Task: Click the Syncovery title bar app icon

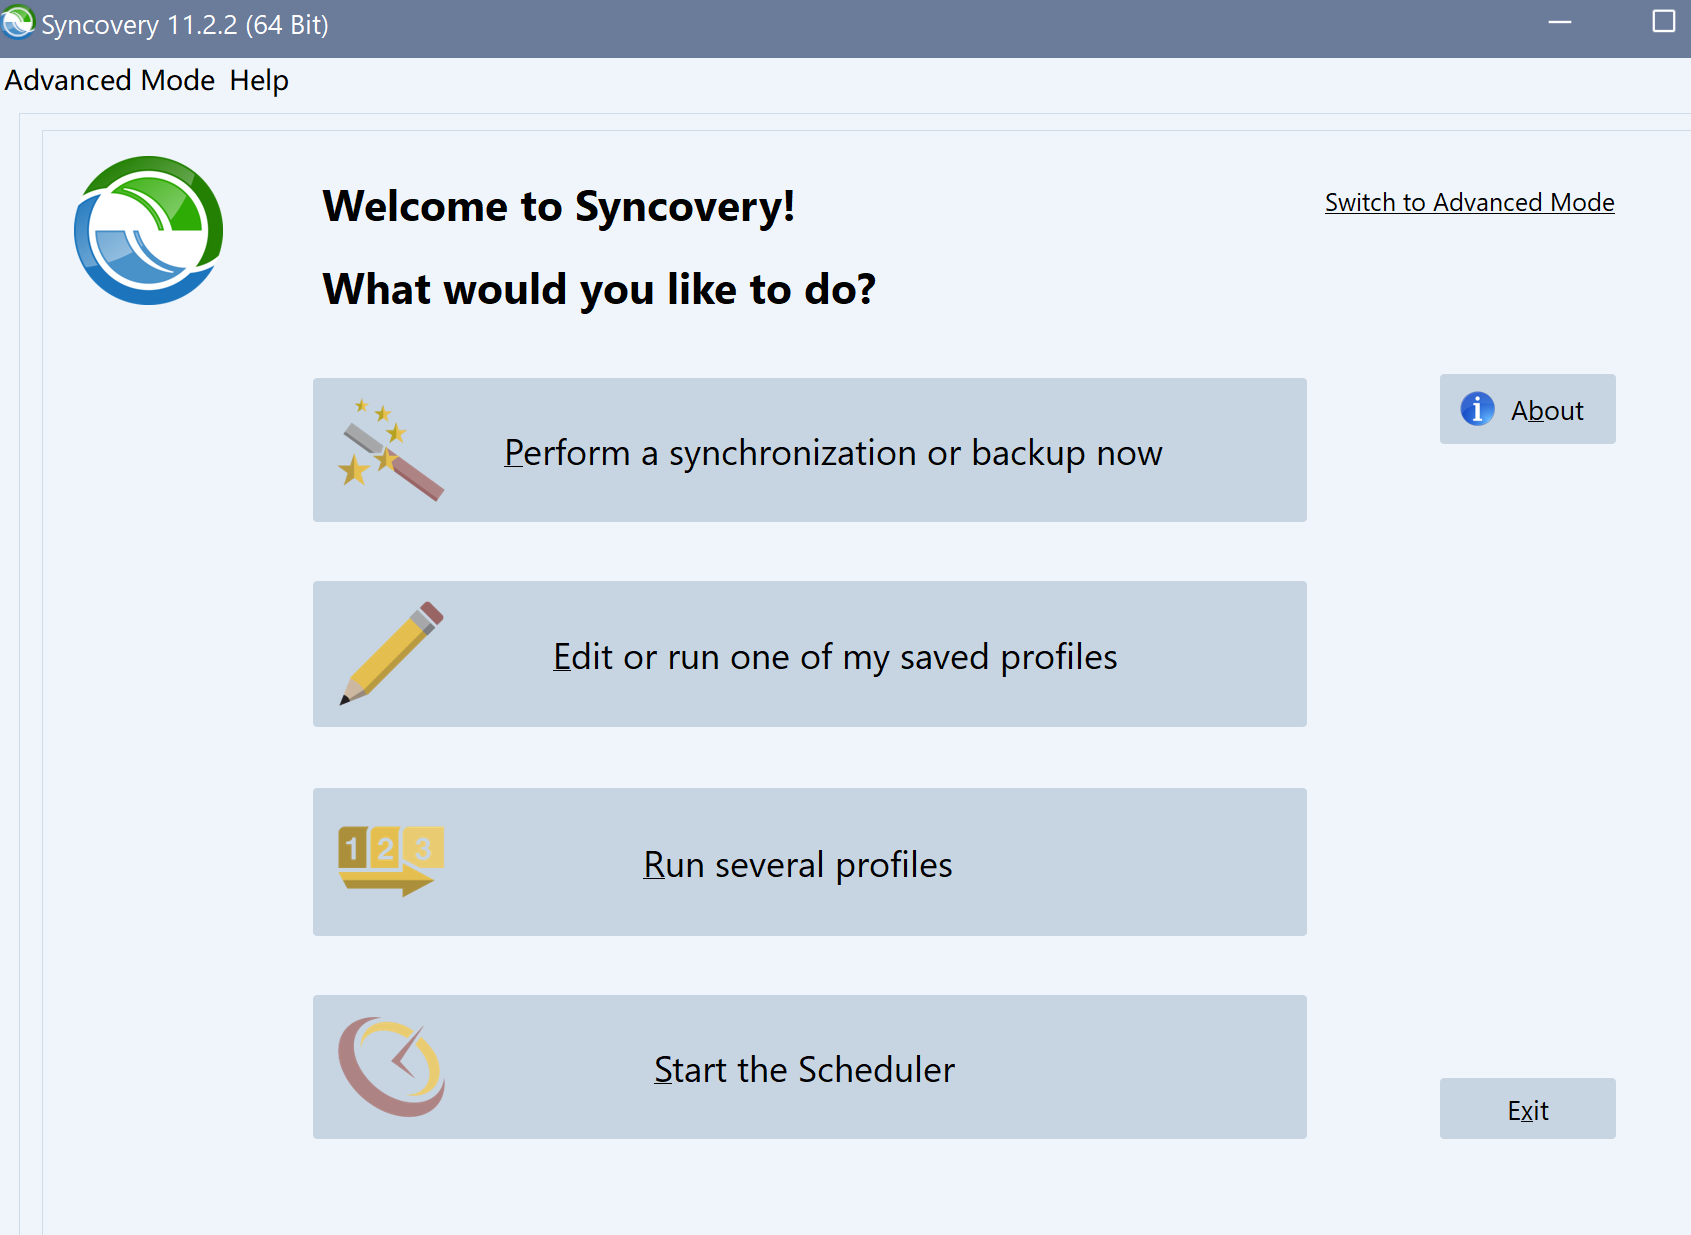Action: (x=18, y=23)
